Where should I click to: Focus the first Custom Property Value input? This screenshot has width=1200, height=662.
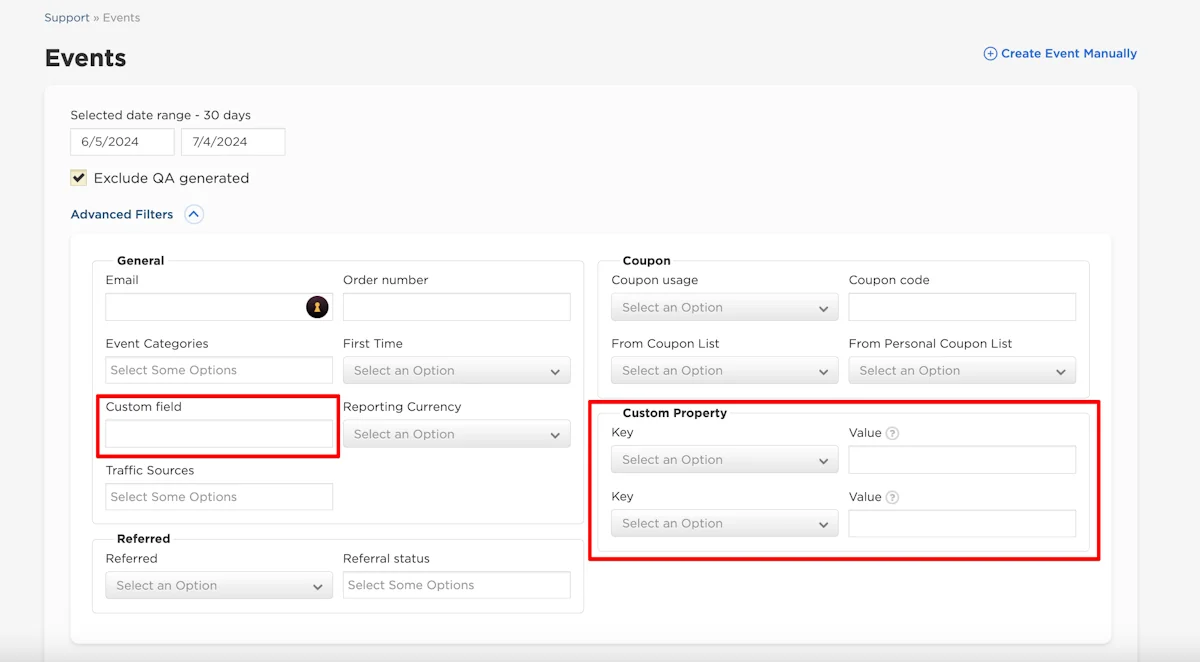pyautogui.click(x=962, y=460)
